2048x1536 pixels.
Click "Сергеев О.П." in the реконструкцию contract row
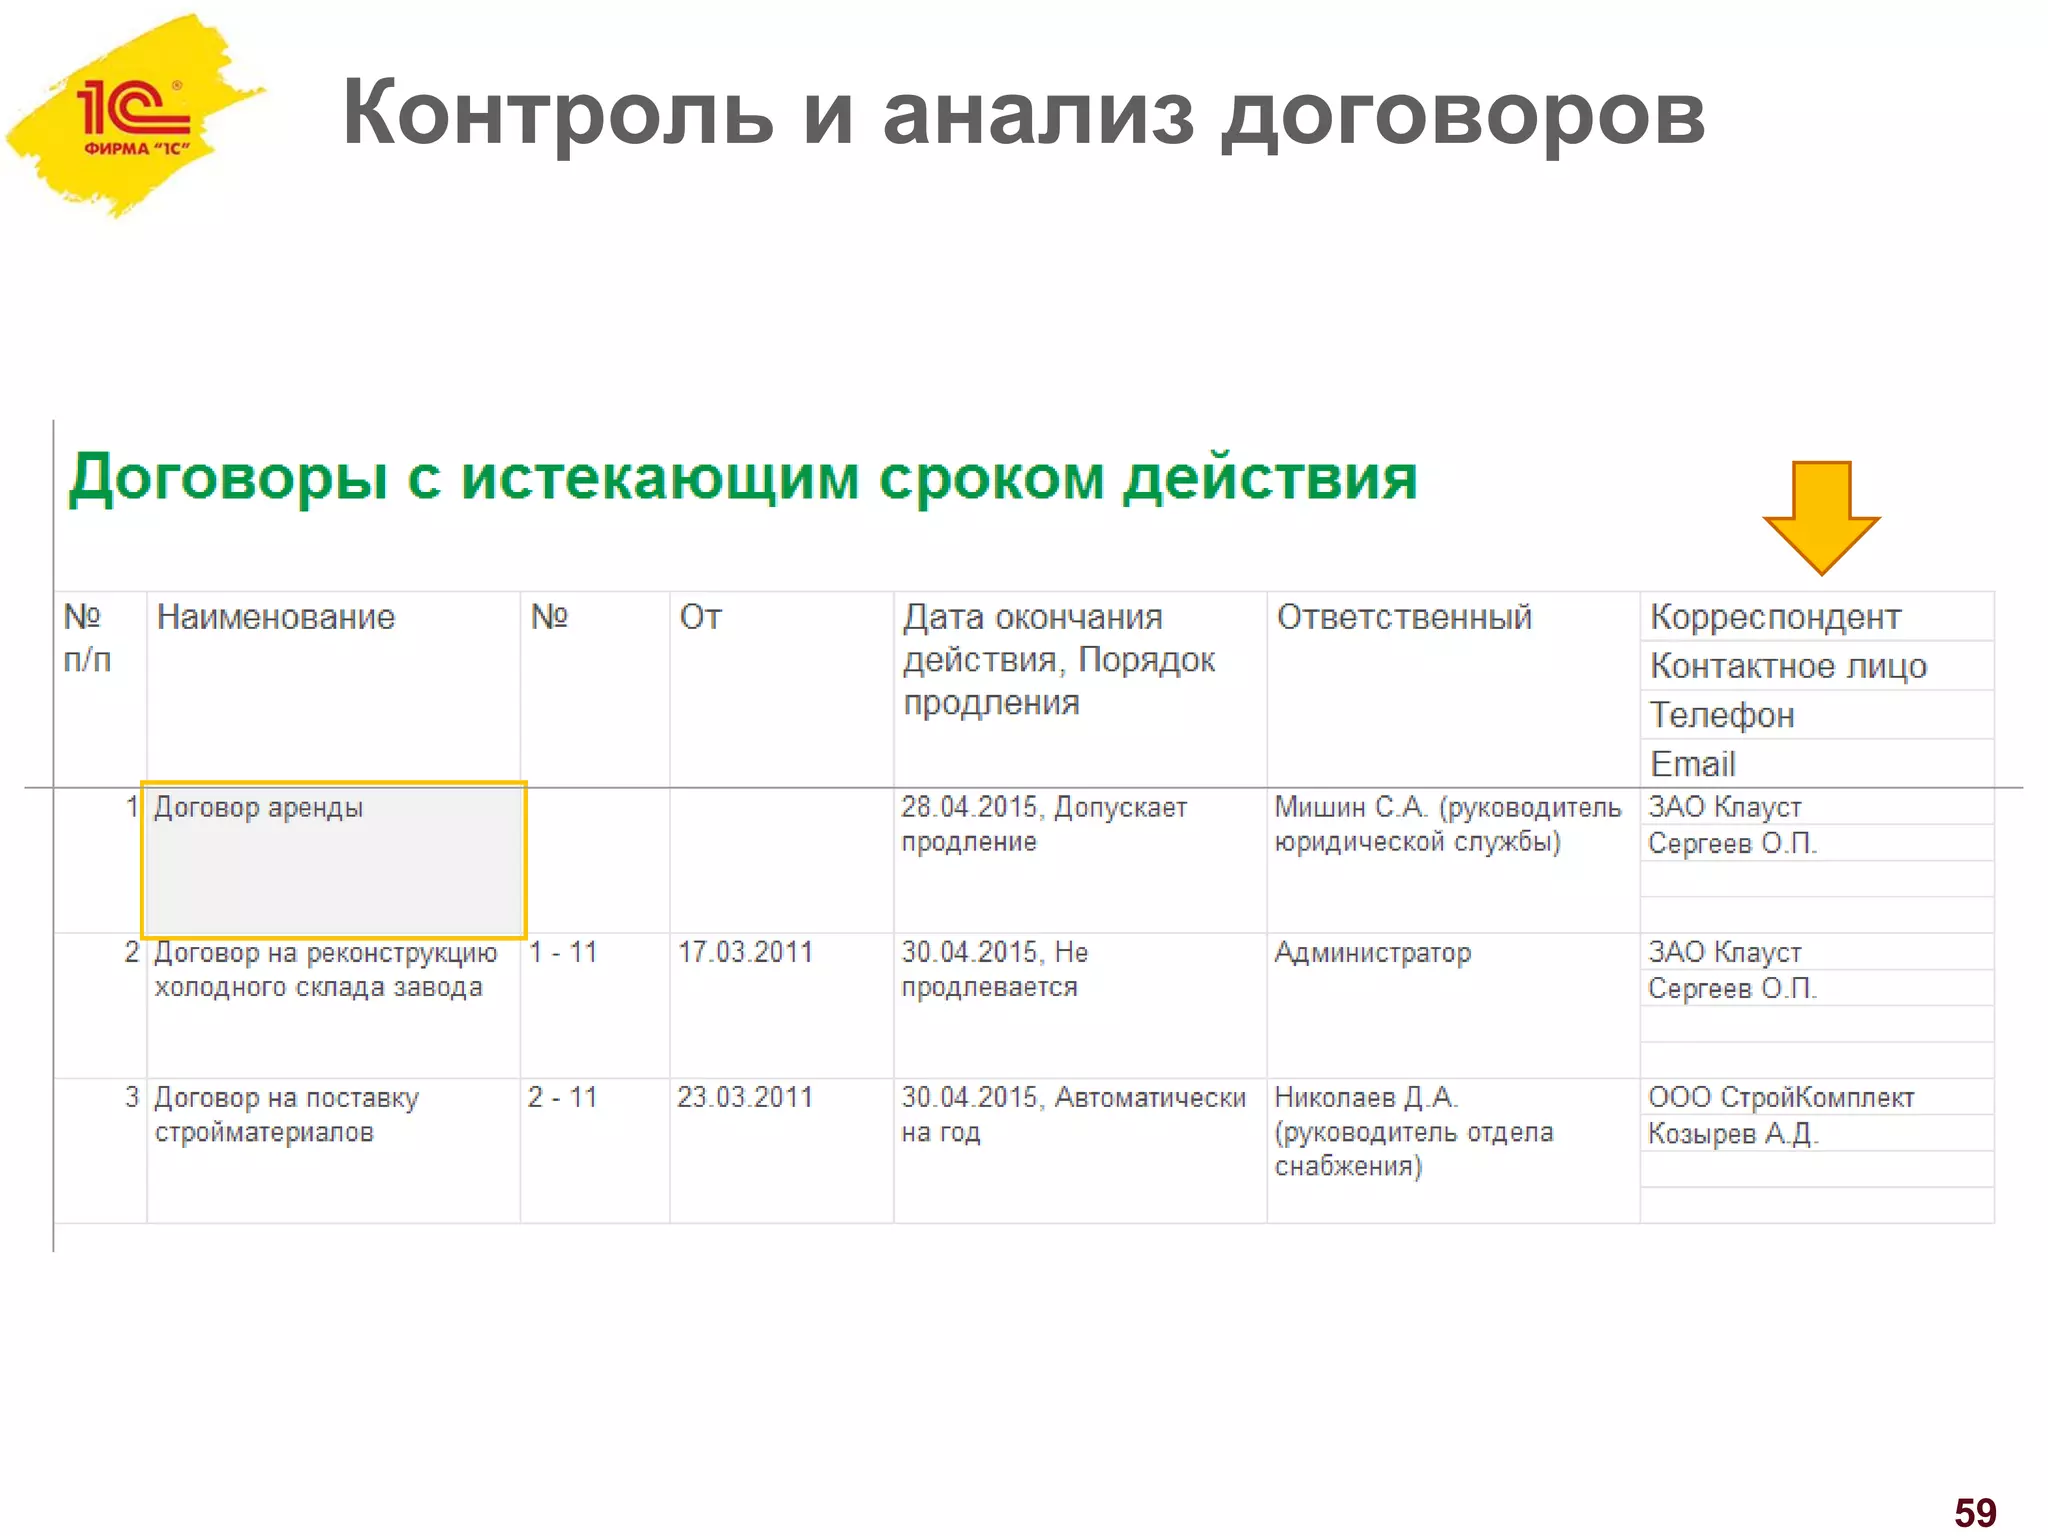pyautogui.click(x=1817, y=988)
